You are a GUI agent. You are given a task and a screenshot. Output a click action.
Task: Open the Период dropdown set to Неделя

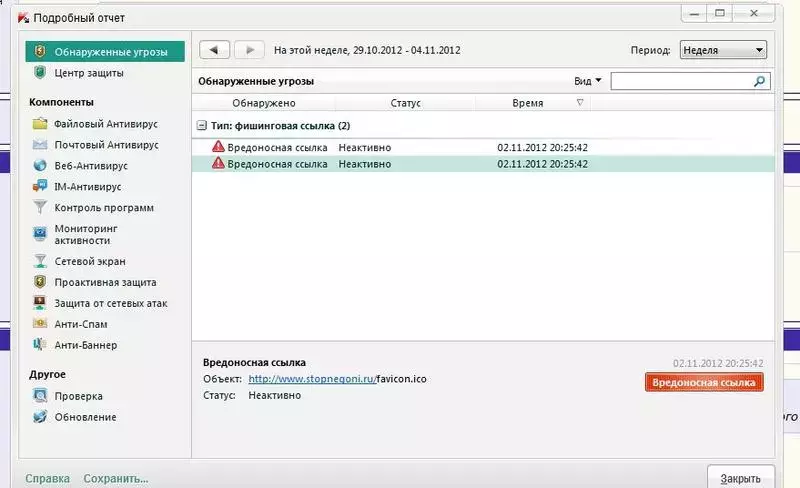[723, 50]
